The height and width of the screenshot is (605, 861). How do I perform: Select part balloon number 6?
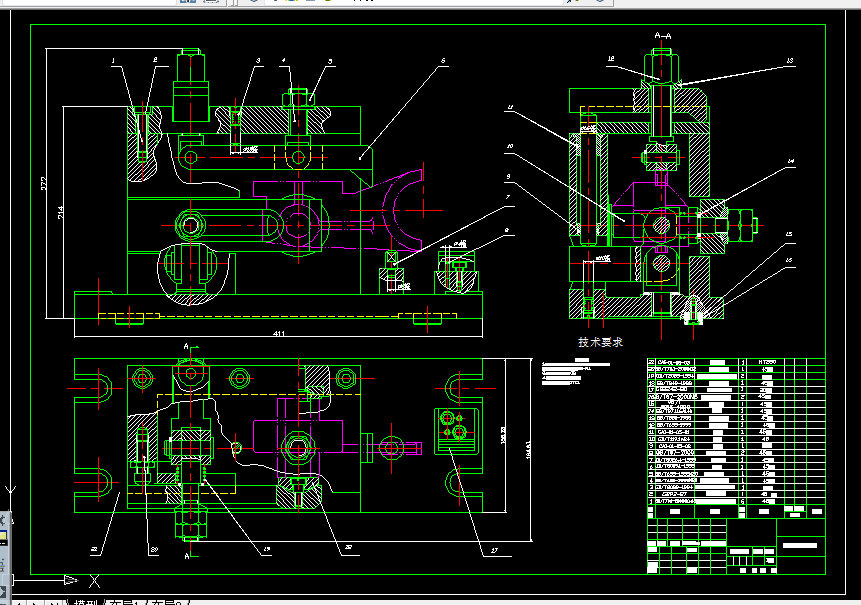(443, 61)
